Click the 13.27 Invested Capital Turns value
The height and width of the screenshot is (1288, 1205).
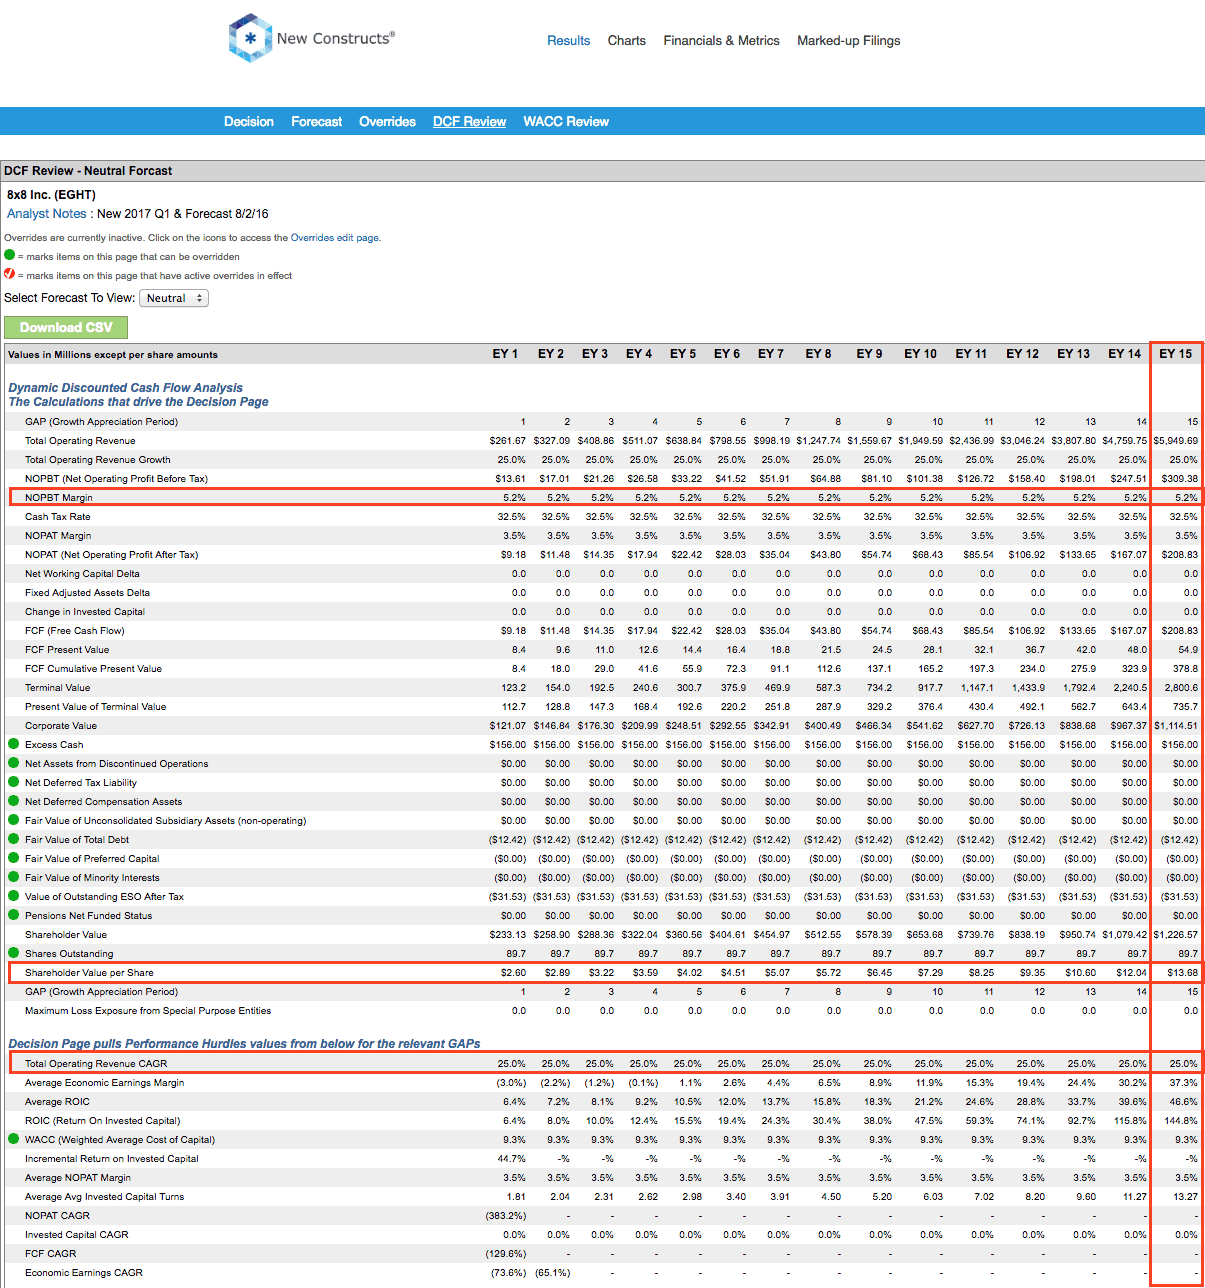pos(1185,1196)
